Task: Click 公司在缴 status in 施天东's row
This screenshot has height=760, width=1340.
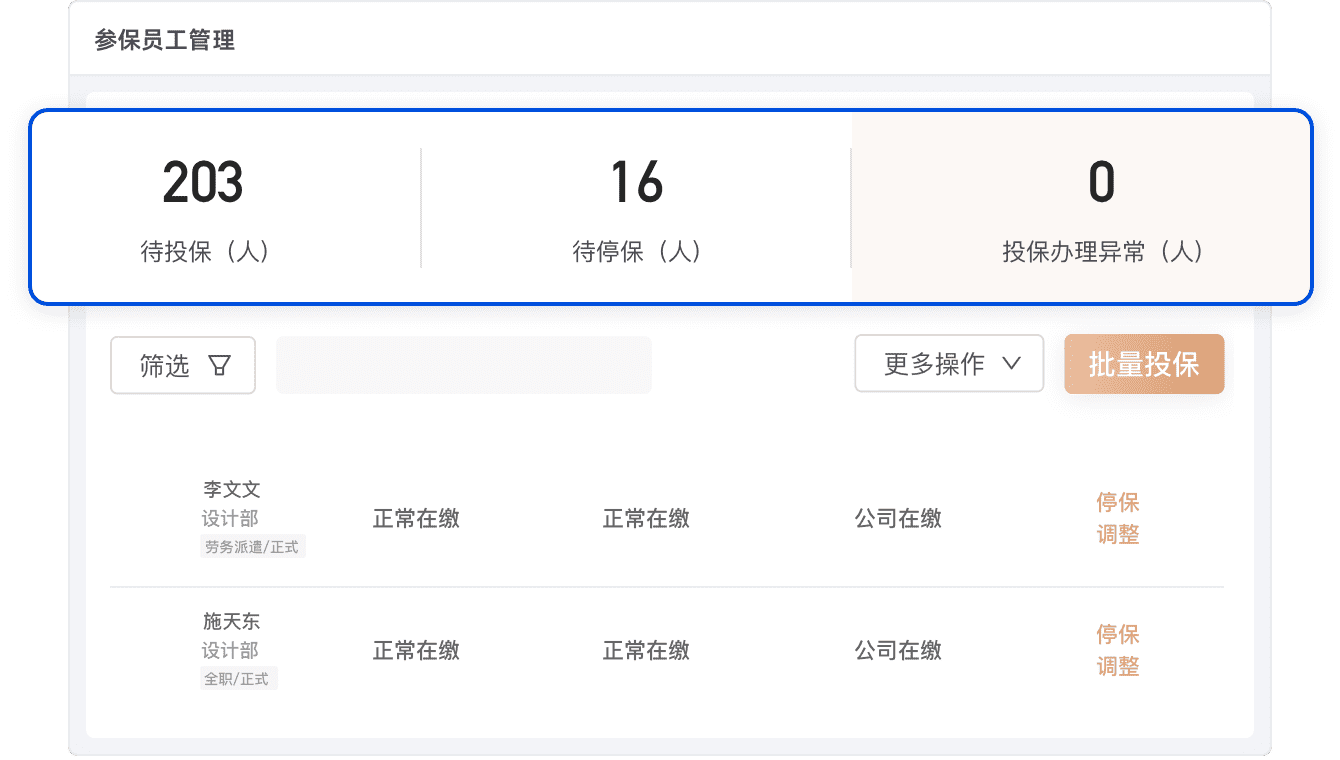Action: click(x=897, y=651)
